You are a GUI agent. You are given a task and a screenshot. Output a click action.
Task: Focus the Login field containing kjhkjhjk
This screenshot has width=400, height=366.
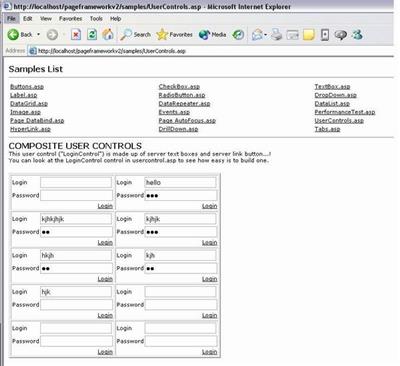click(76, 219)
